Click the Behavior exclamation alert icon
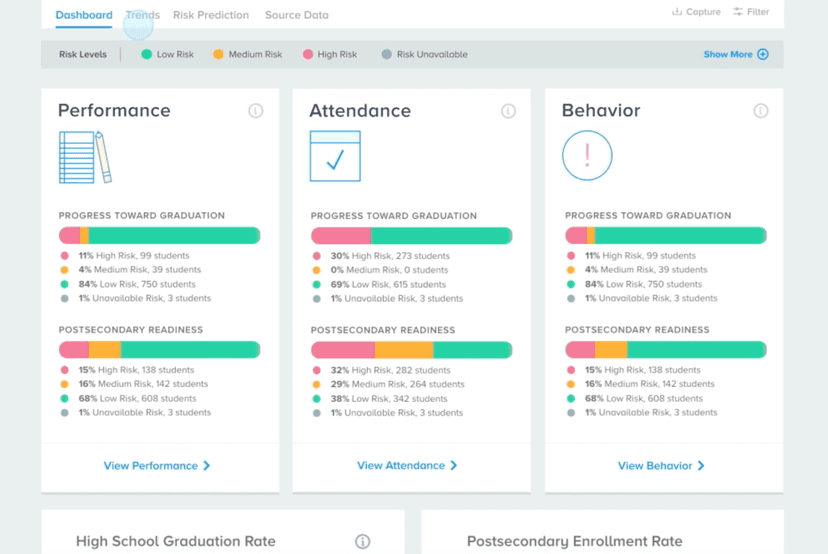828x554 pixels. [587, 156]
